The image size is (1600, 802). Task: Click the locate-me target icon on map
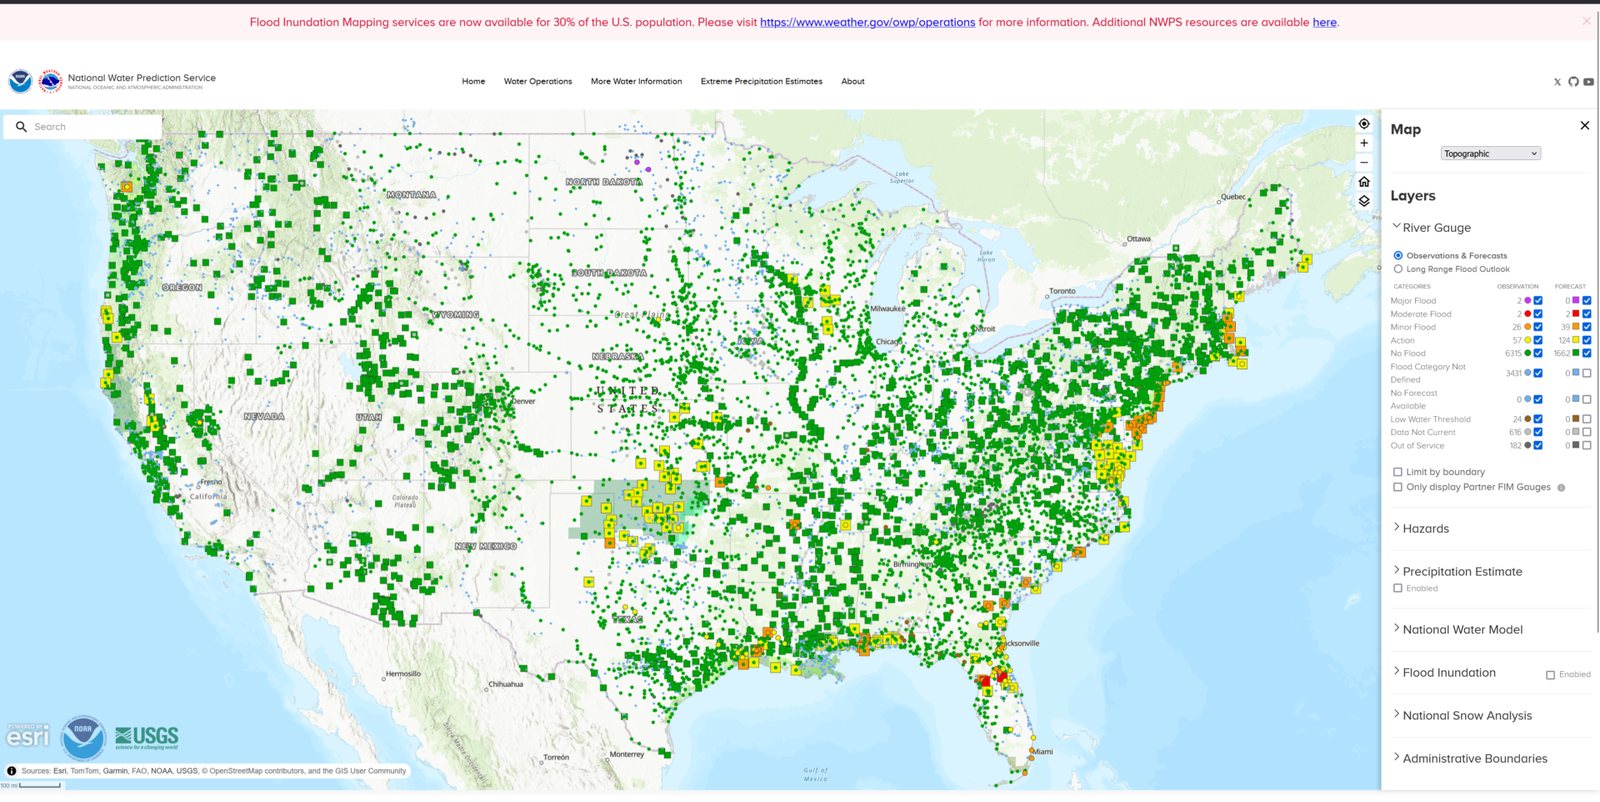tap(1364, 124)
